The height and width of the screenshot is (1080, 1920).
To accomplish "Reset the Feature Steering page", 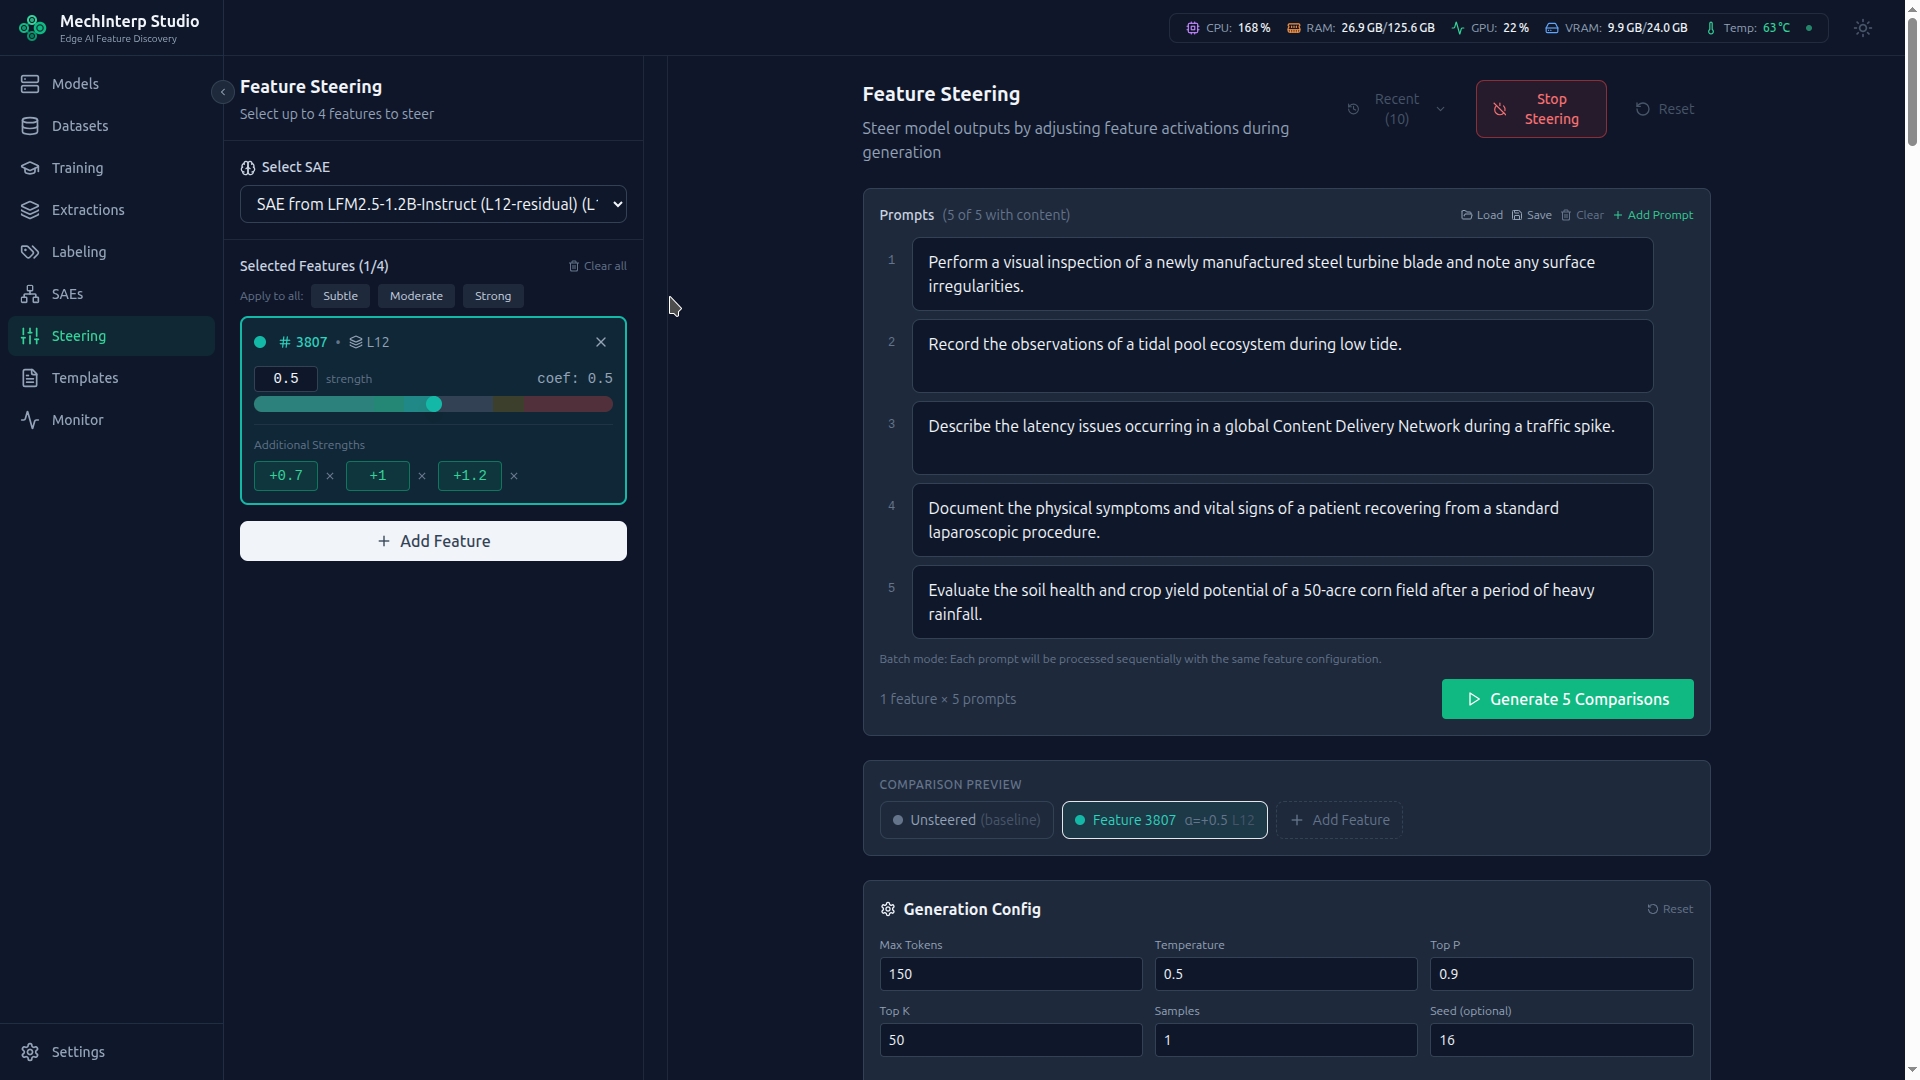I will pos(1665,109).
